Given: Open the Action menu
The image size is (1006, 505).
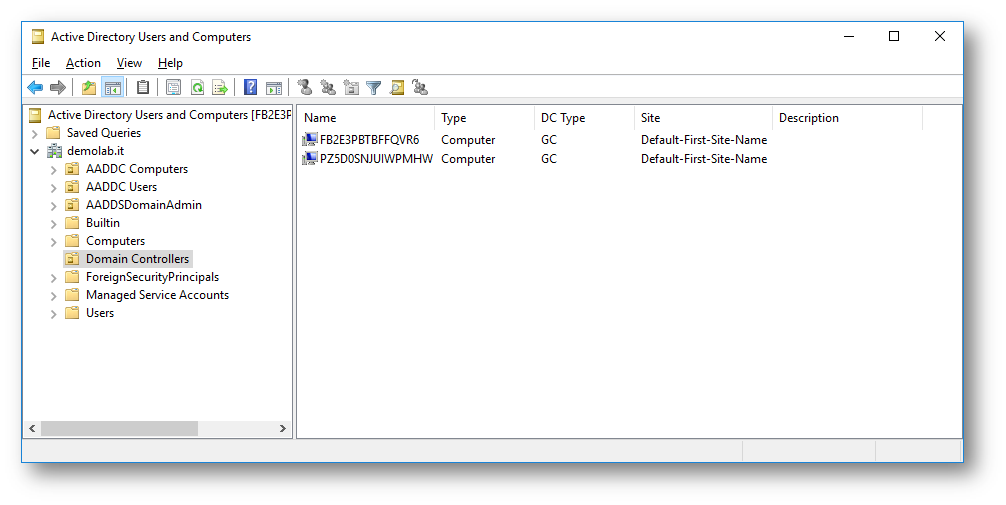Looking at the screenshot, I should point(83,63).
